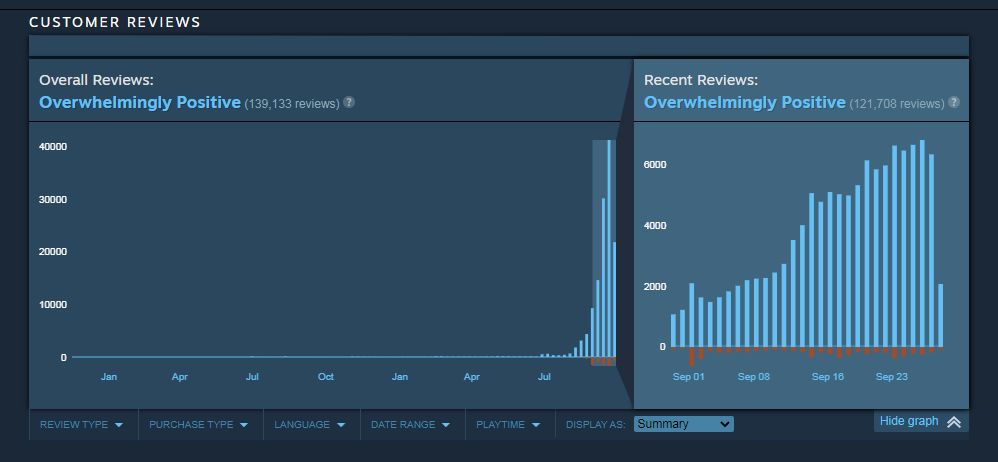Click the 40000 axis value on the overall graph
The height and width of the screenshot is (462, 998).
(53, 146)
